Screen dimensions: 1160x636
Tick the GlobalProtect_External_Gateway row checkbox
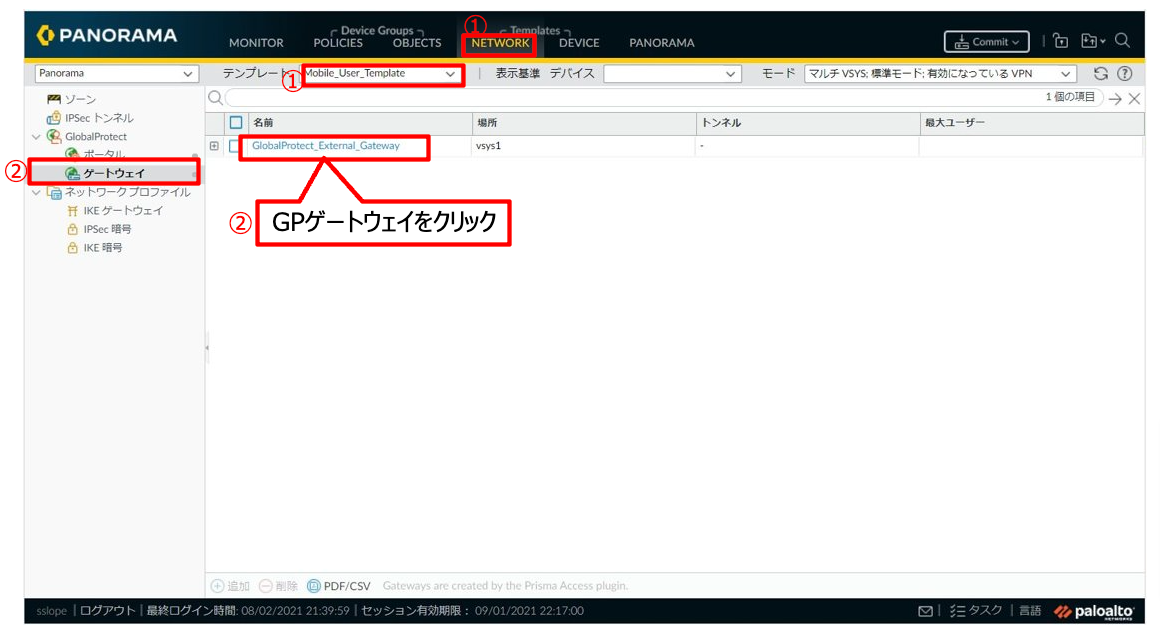click(x=234, y=146)
